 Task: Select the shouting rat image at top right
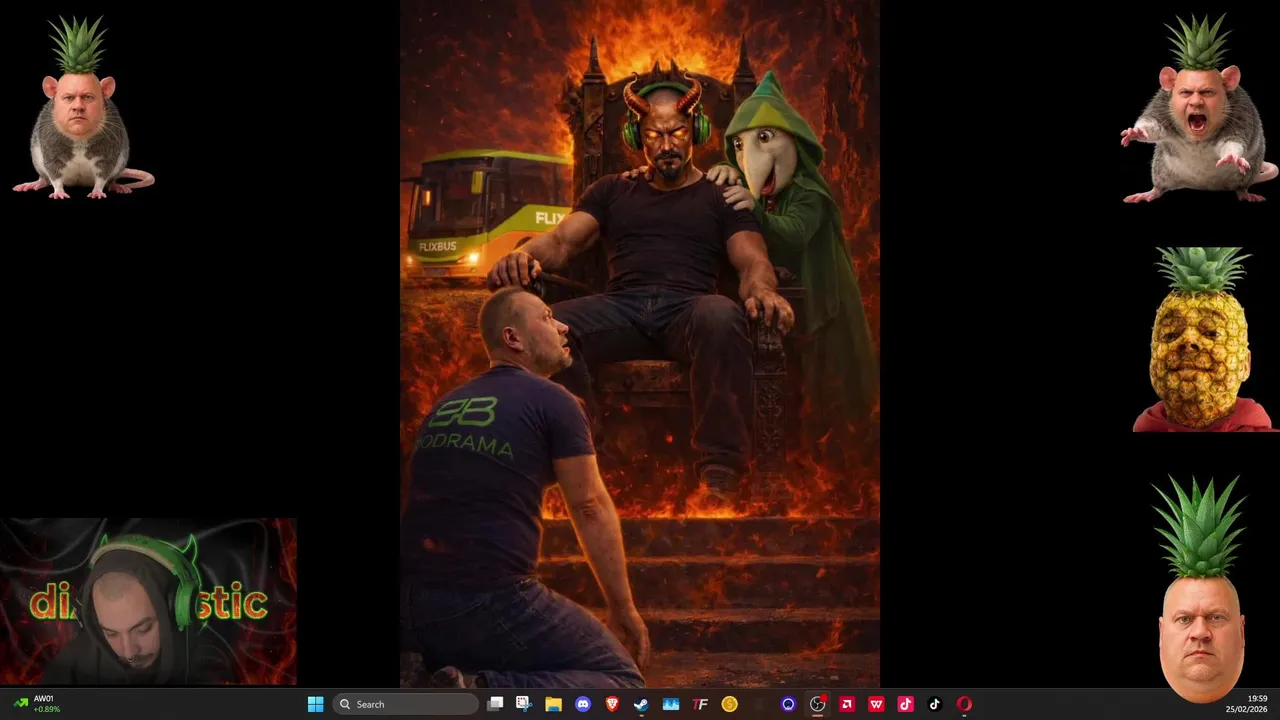point(1200,108)
